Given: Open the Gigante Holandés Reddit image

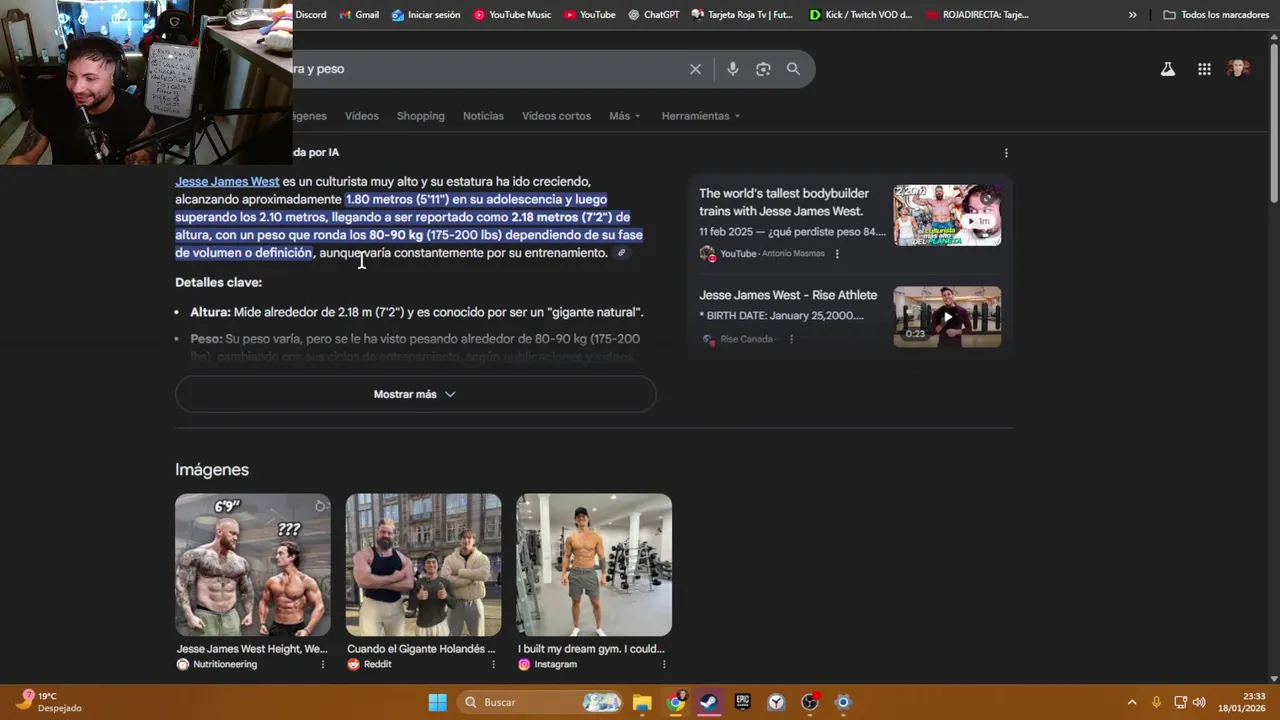Looking at the screenshot, I should tap(424, 565).
